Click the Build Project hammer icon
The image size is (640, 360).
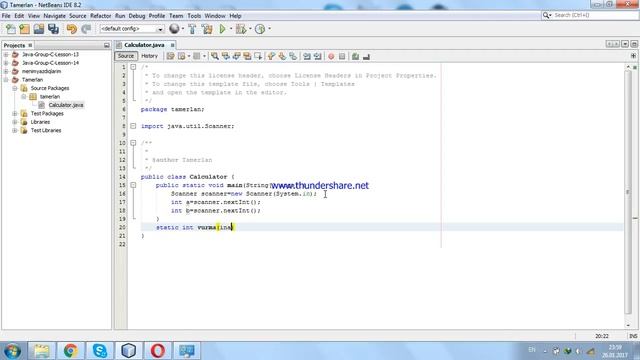192,29
